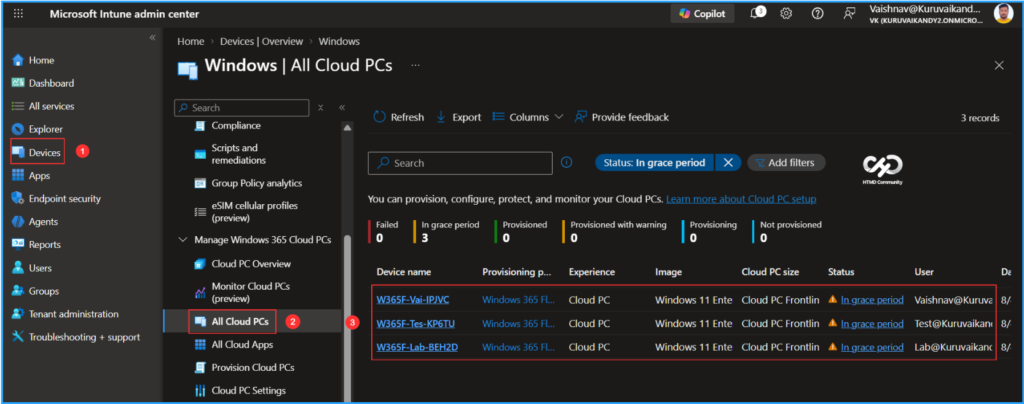
Task: Open device W365F-Vai-IPJVC
Action: pos(413,300)
